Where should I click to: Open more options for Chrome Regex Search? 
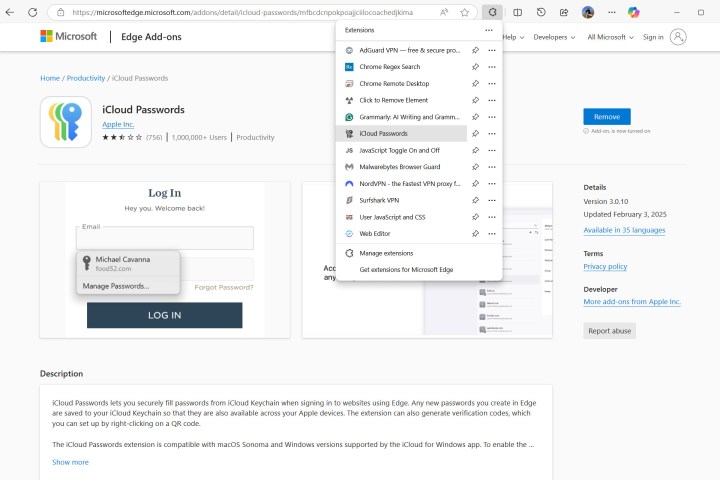point(491,66)
